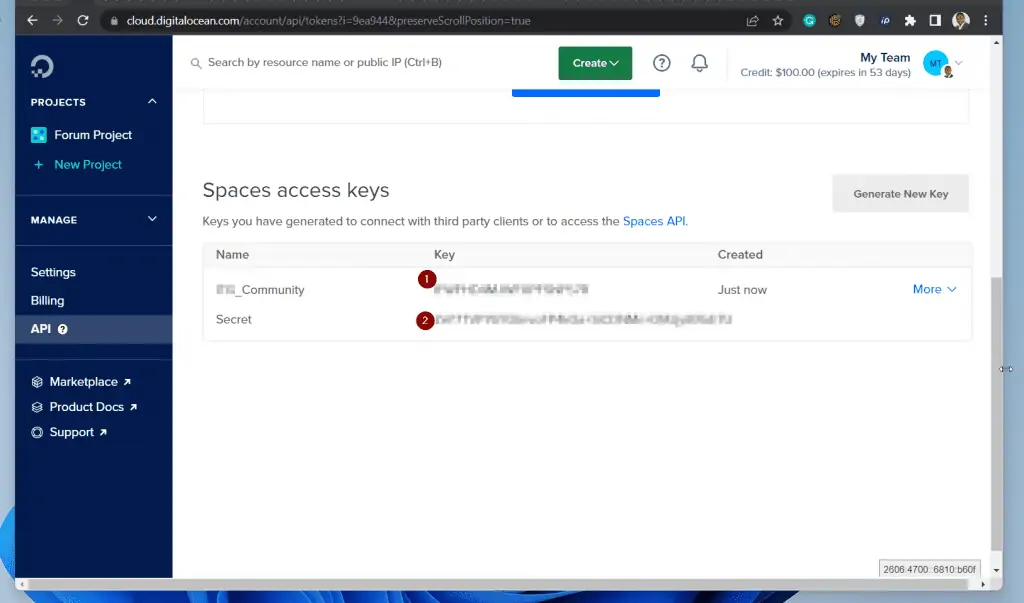Click the MT team avatar

click(x=936, y=63)
